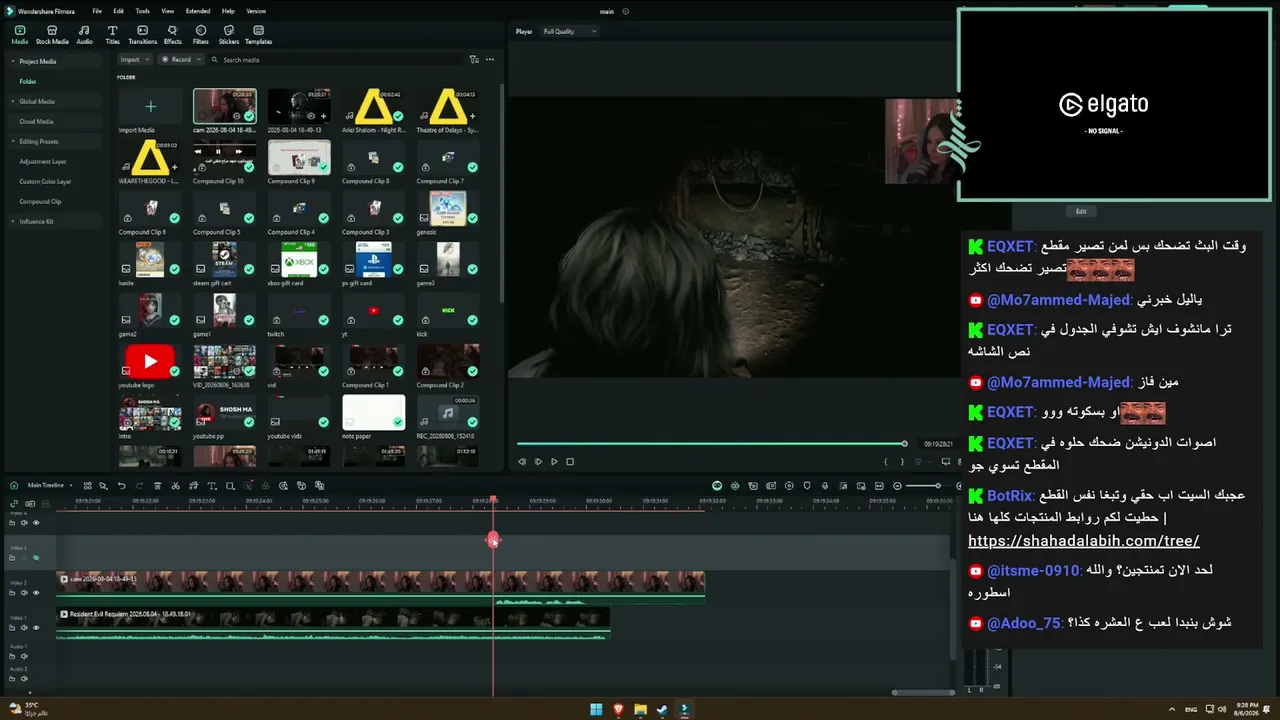Step back one frame in player
The height and width of the screenshot is (720, 1280).
[522, 461]
